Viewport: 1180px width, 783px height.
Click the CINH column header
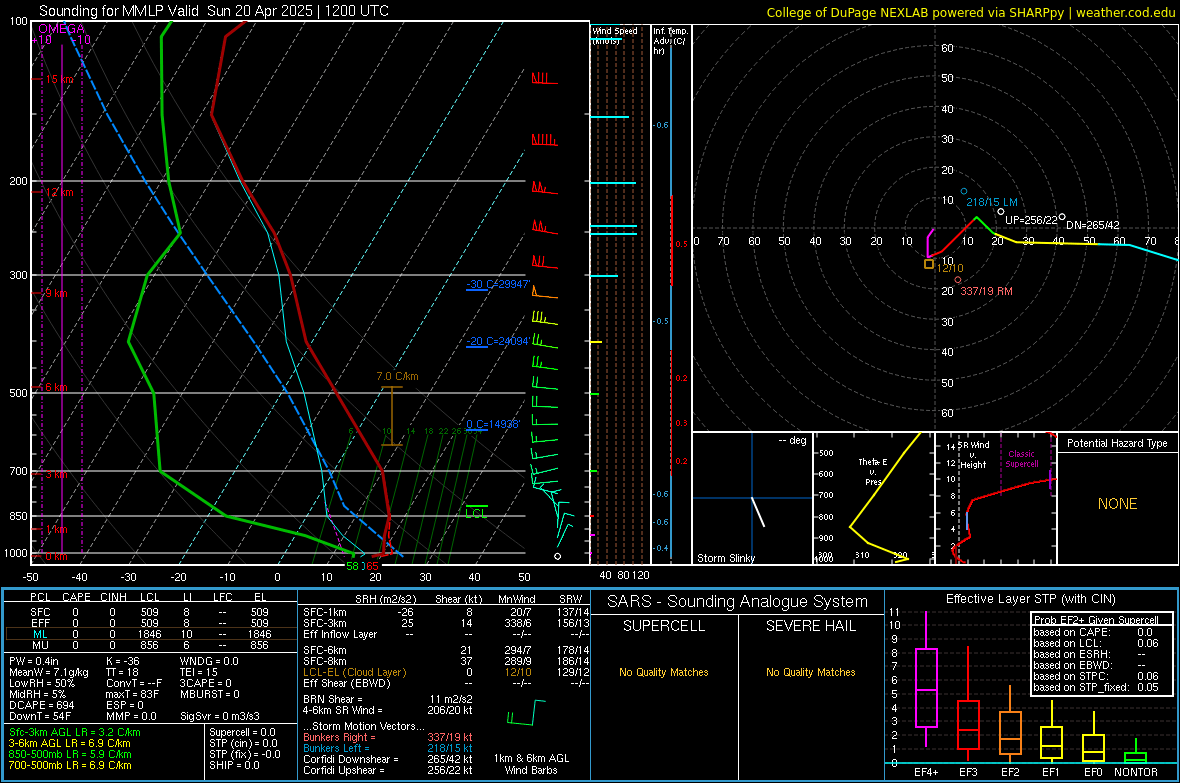114,597
